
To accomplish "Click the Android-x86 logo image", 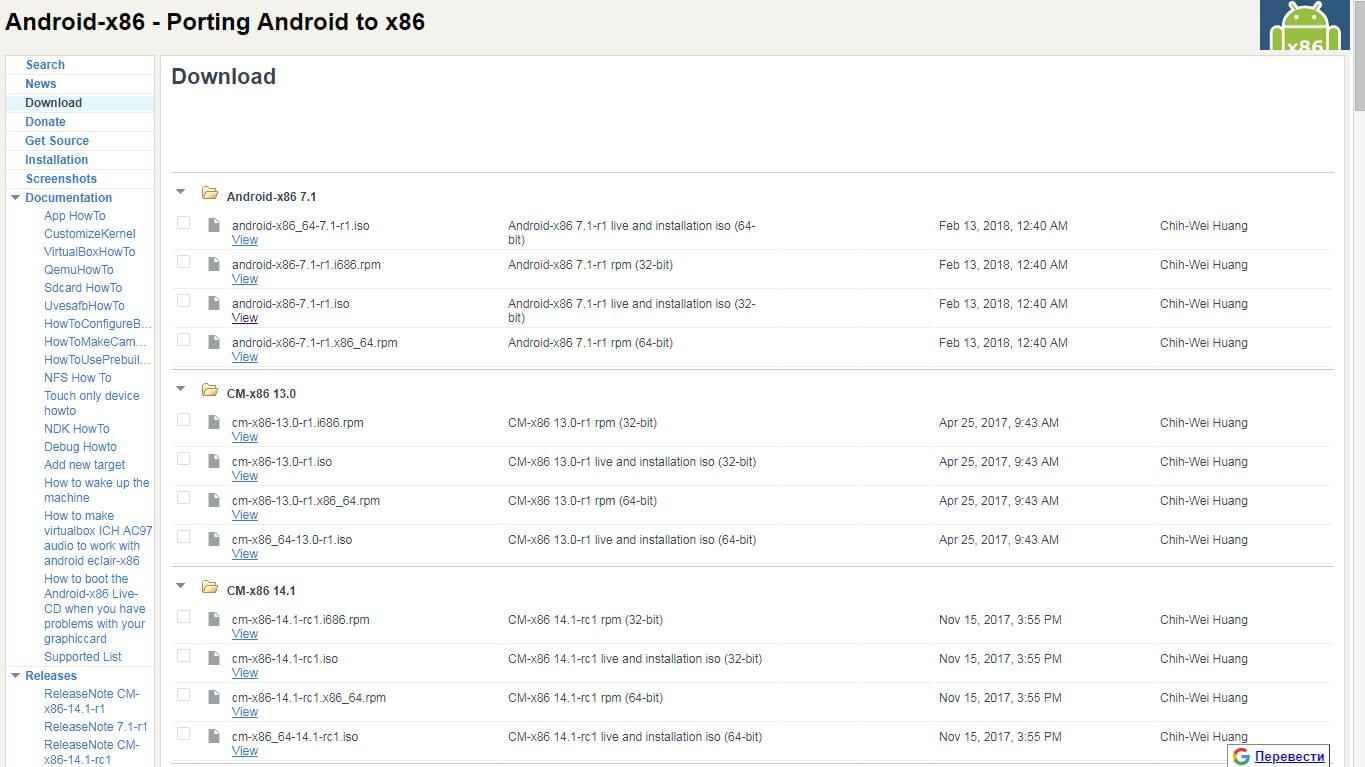I will pos(1304,25).
